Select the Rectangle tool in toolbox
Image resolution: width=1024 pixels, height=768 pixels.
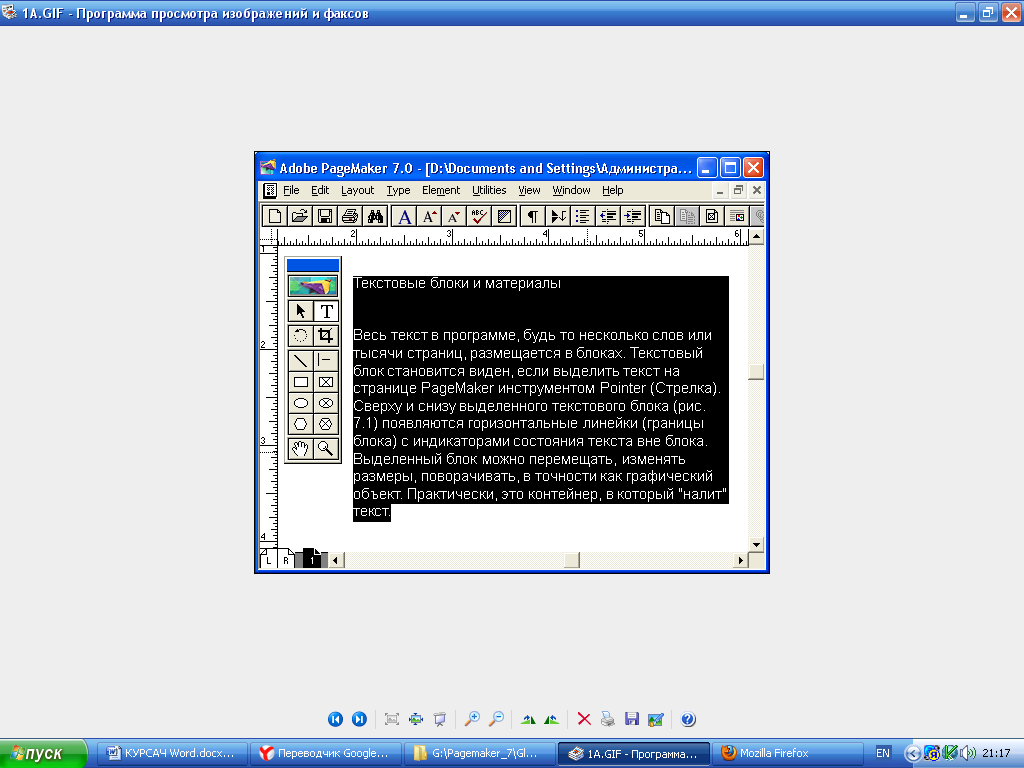tap(300, 382)
